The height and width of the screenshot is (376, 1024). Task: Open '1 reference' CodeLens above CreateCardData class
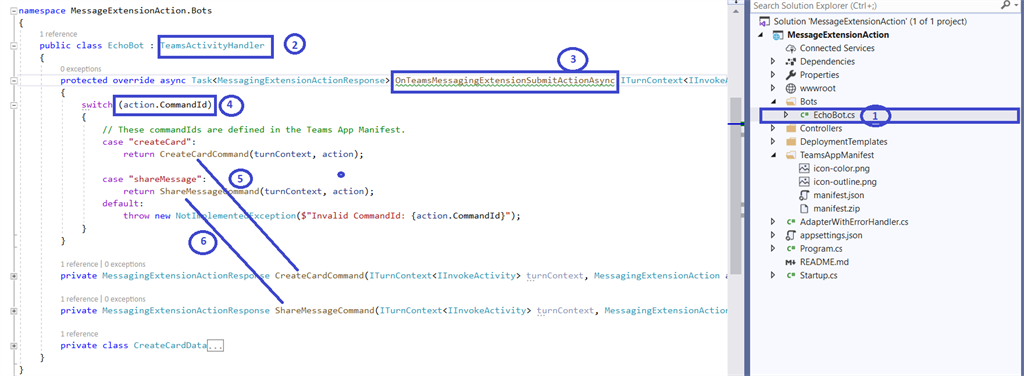[79, 334]
